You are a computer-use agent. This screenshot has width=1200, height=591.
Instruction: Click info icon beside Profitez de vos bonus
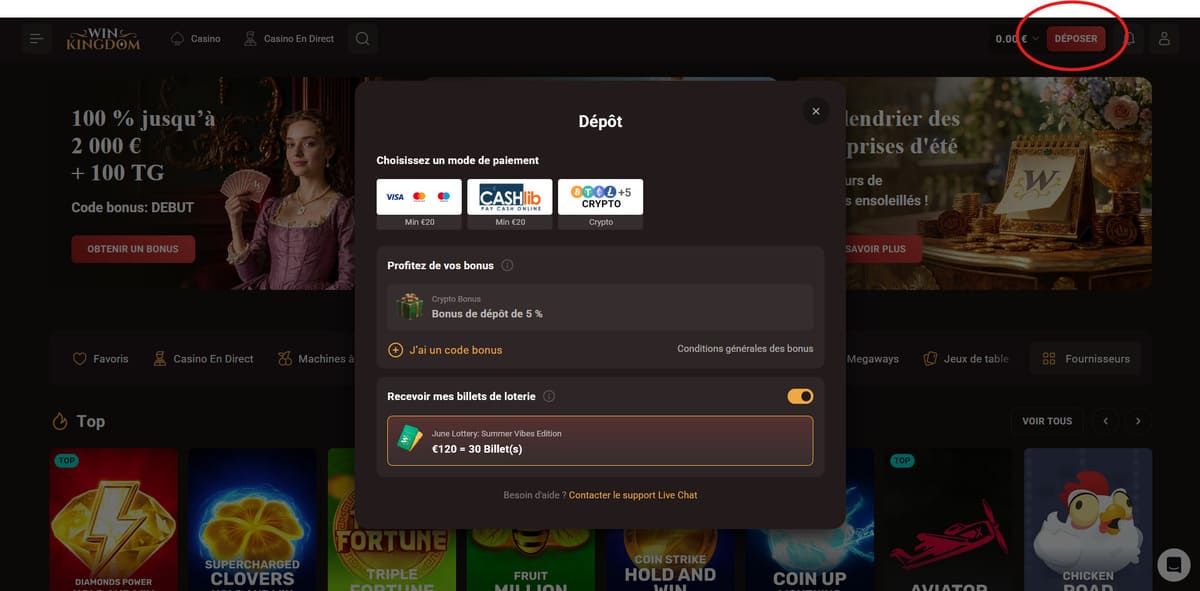[507, 266]
